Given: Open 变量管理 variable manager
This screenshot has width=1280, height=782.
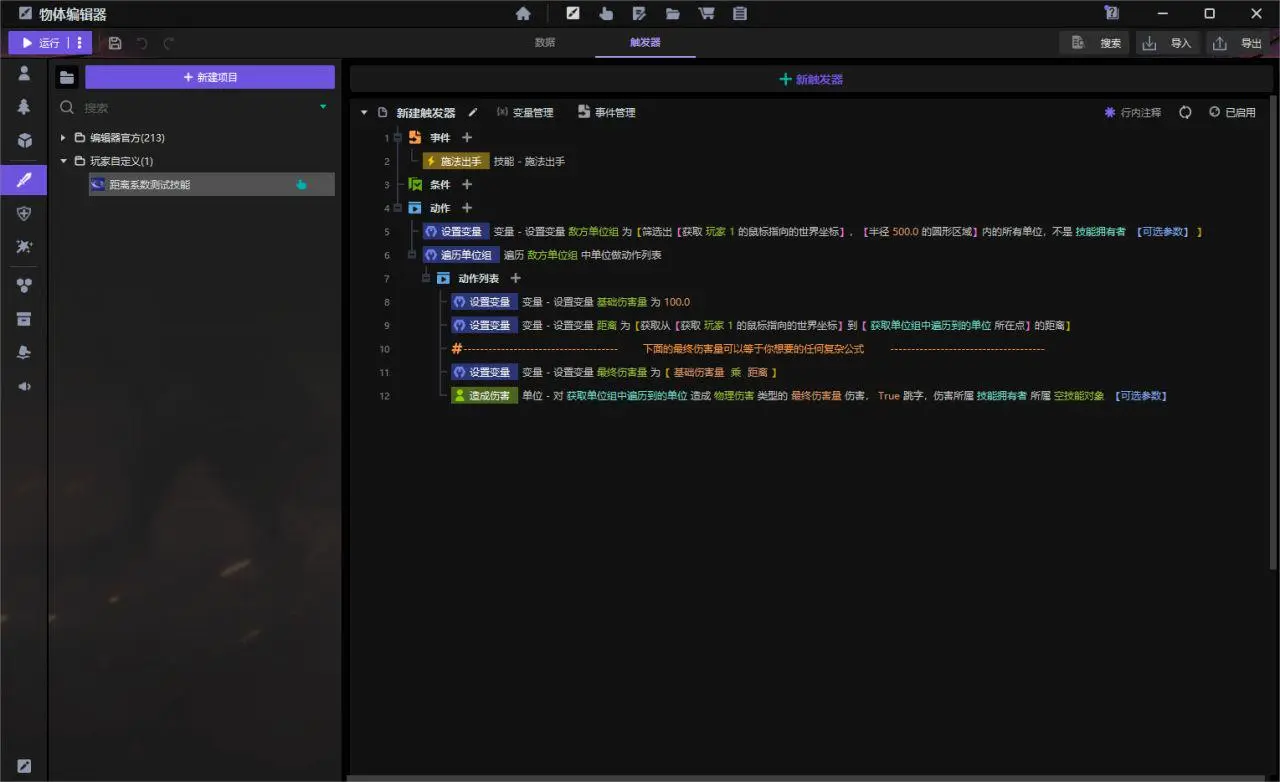Looking at the screenshot, I should 525,113.
